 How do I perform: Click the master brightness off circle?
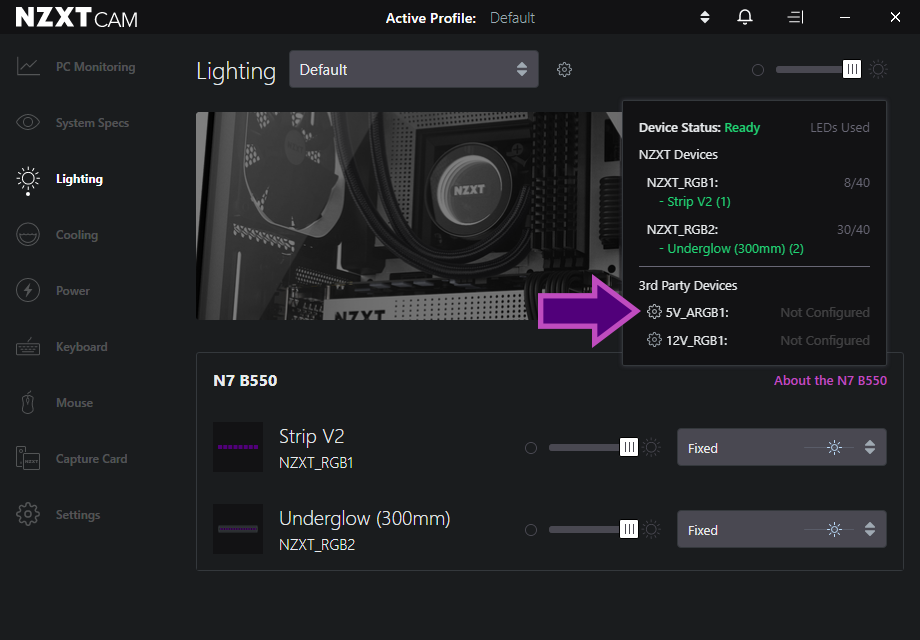click(758, 70)
